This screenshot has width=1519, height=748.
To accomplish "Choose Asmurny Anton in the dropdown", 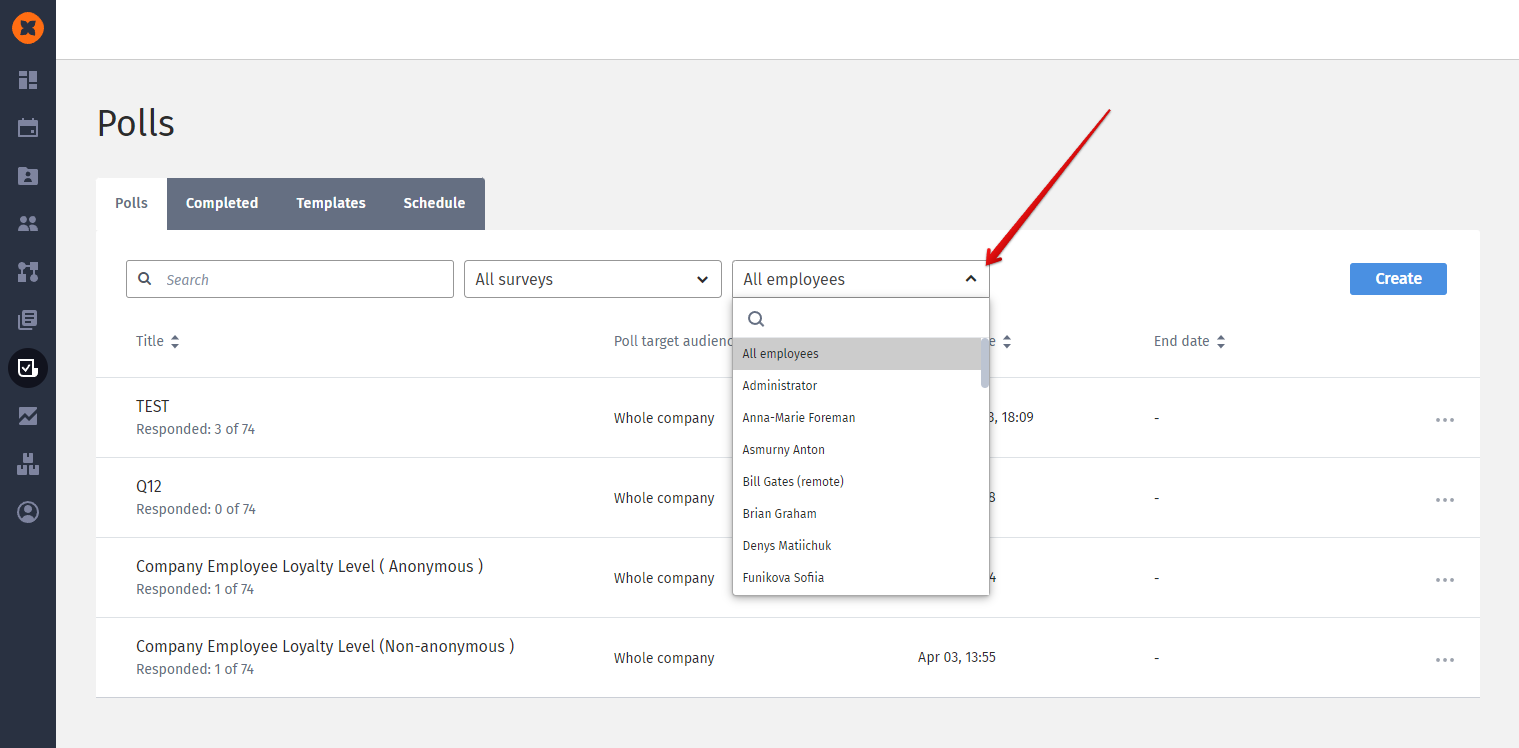I will click(x=857, y=450).
